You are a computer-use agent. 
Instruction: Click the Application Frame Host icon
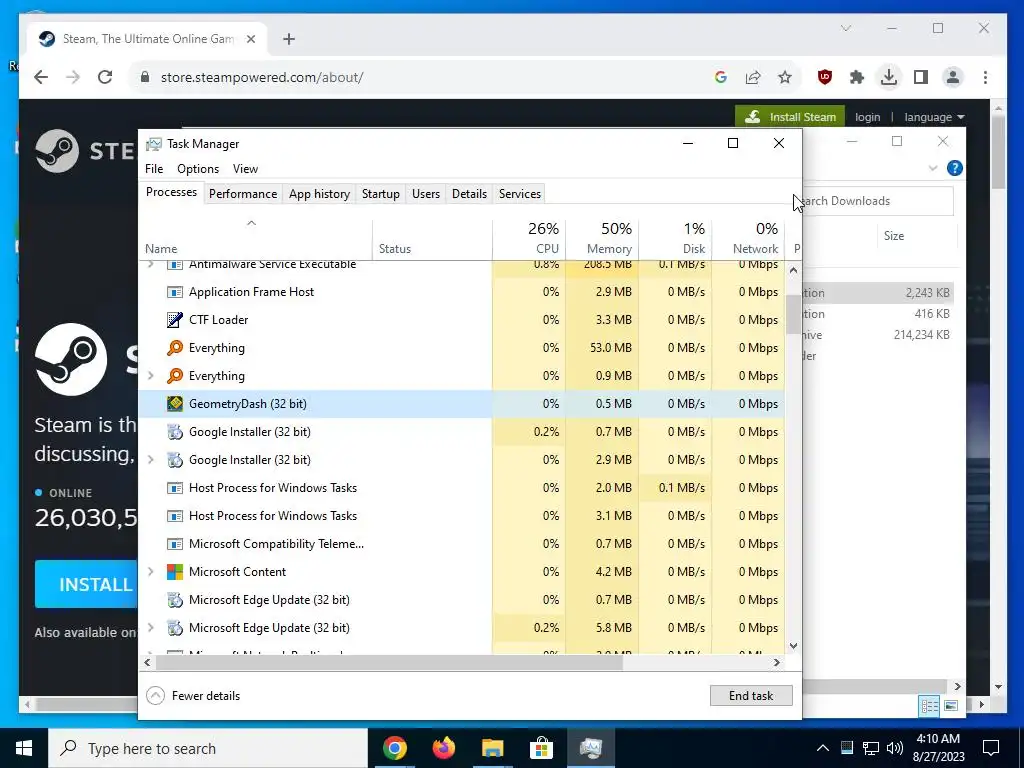tap(174, 292)
